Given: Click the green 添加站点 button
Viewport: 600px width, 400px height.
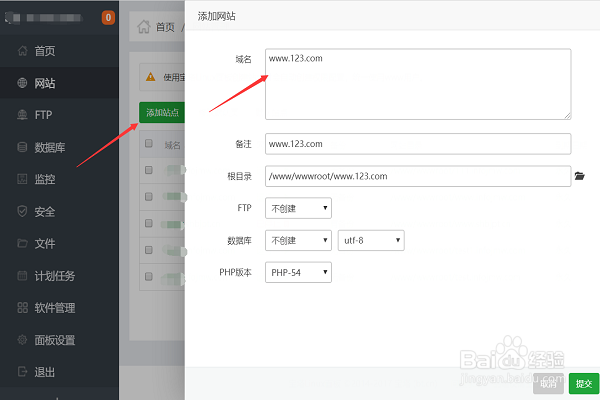Looking at the screenshot, I should 162,113.
